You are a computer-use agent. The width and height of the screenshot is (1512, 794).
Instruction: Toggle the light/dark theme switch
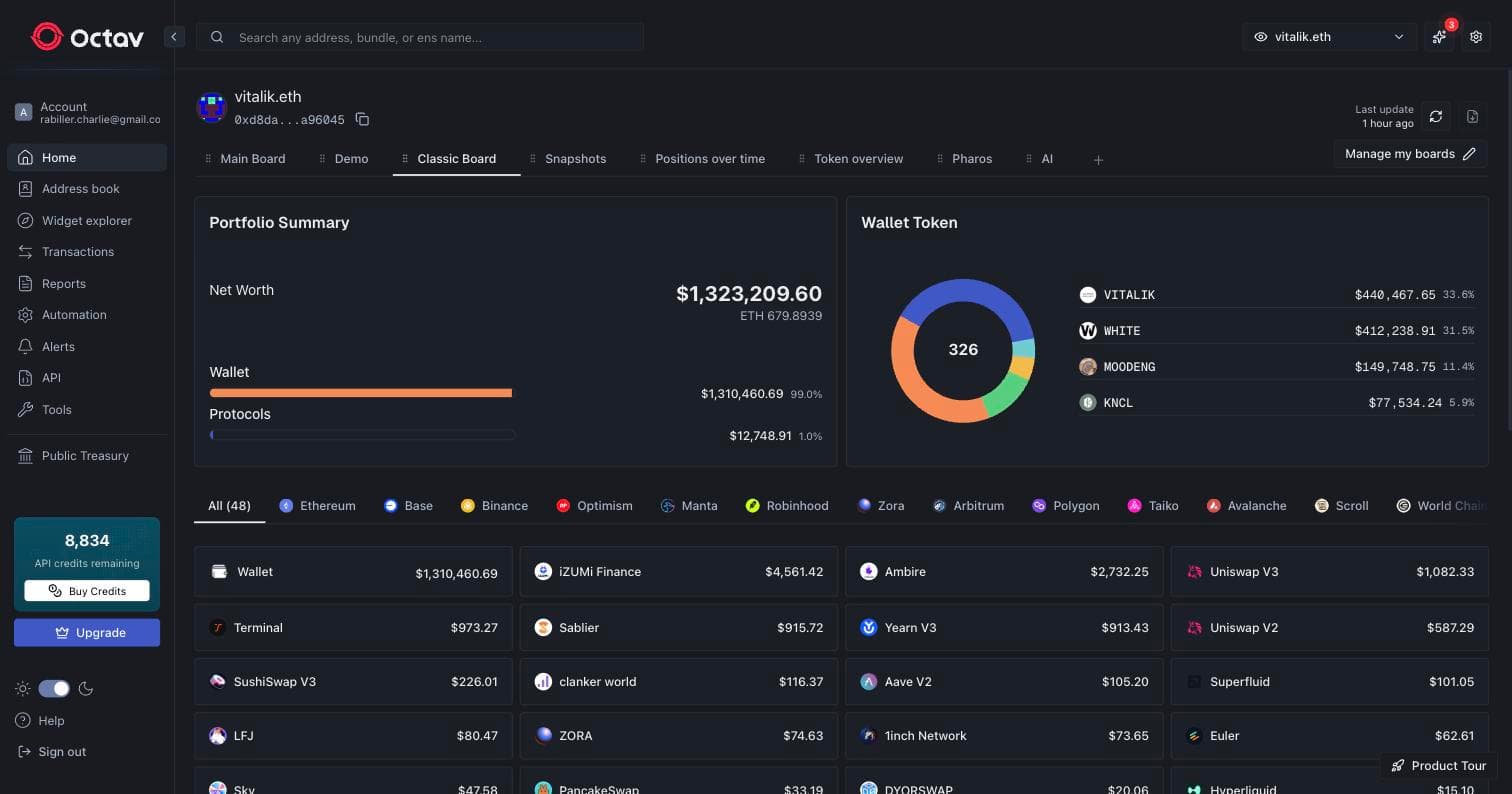click(54, 689)
